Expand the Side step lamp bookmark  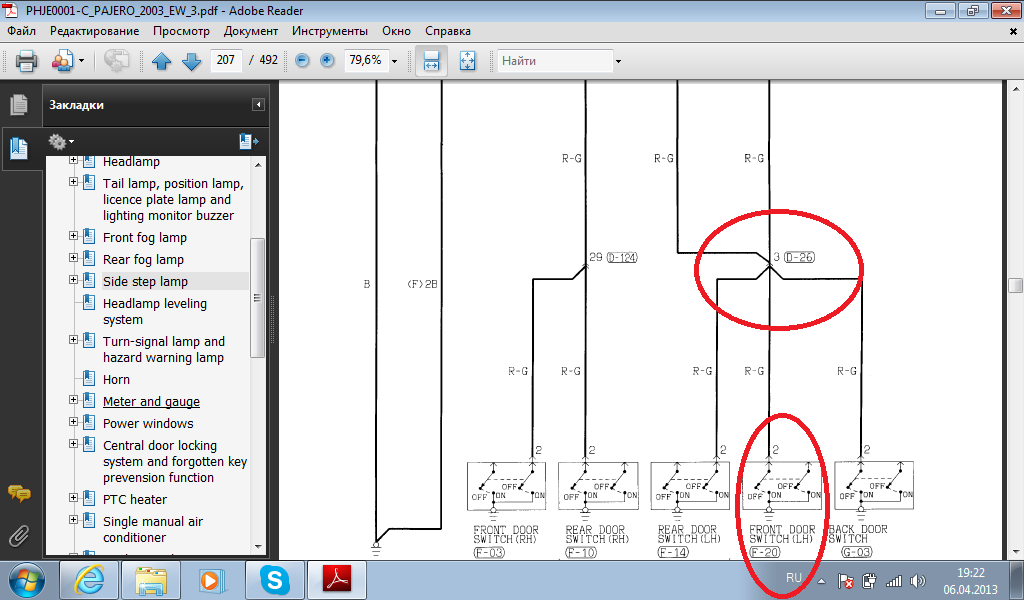(x=73, y=279)
